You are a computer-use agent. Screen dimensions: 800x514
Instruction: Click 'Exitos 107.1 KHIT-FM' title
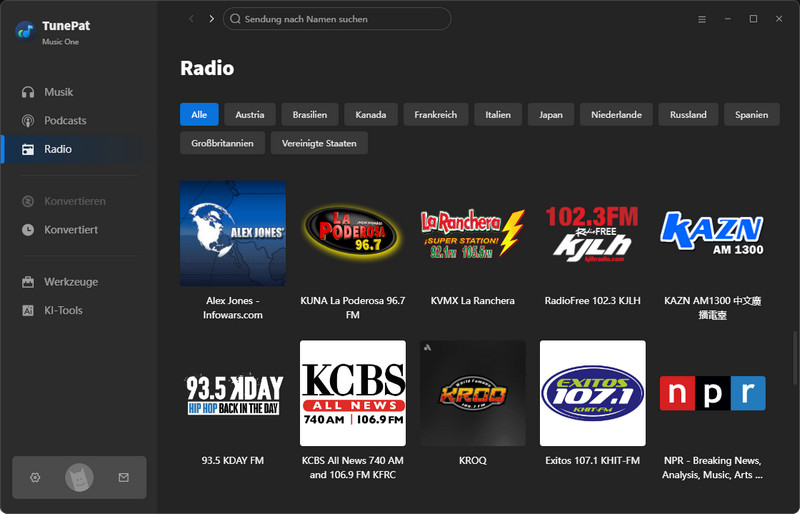click(x=592, y=460)
